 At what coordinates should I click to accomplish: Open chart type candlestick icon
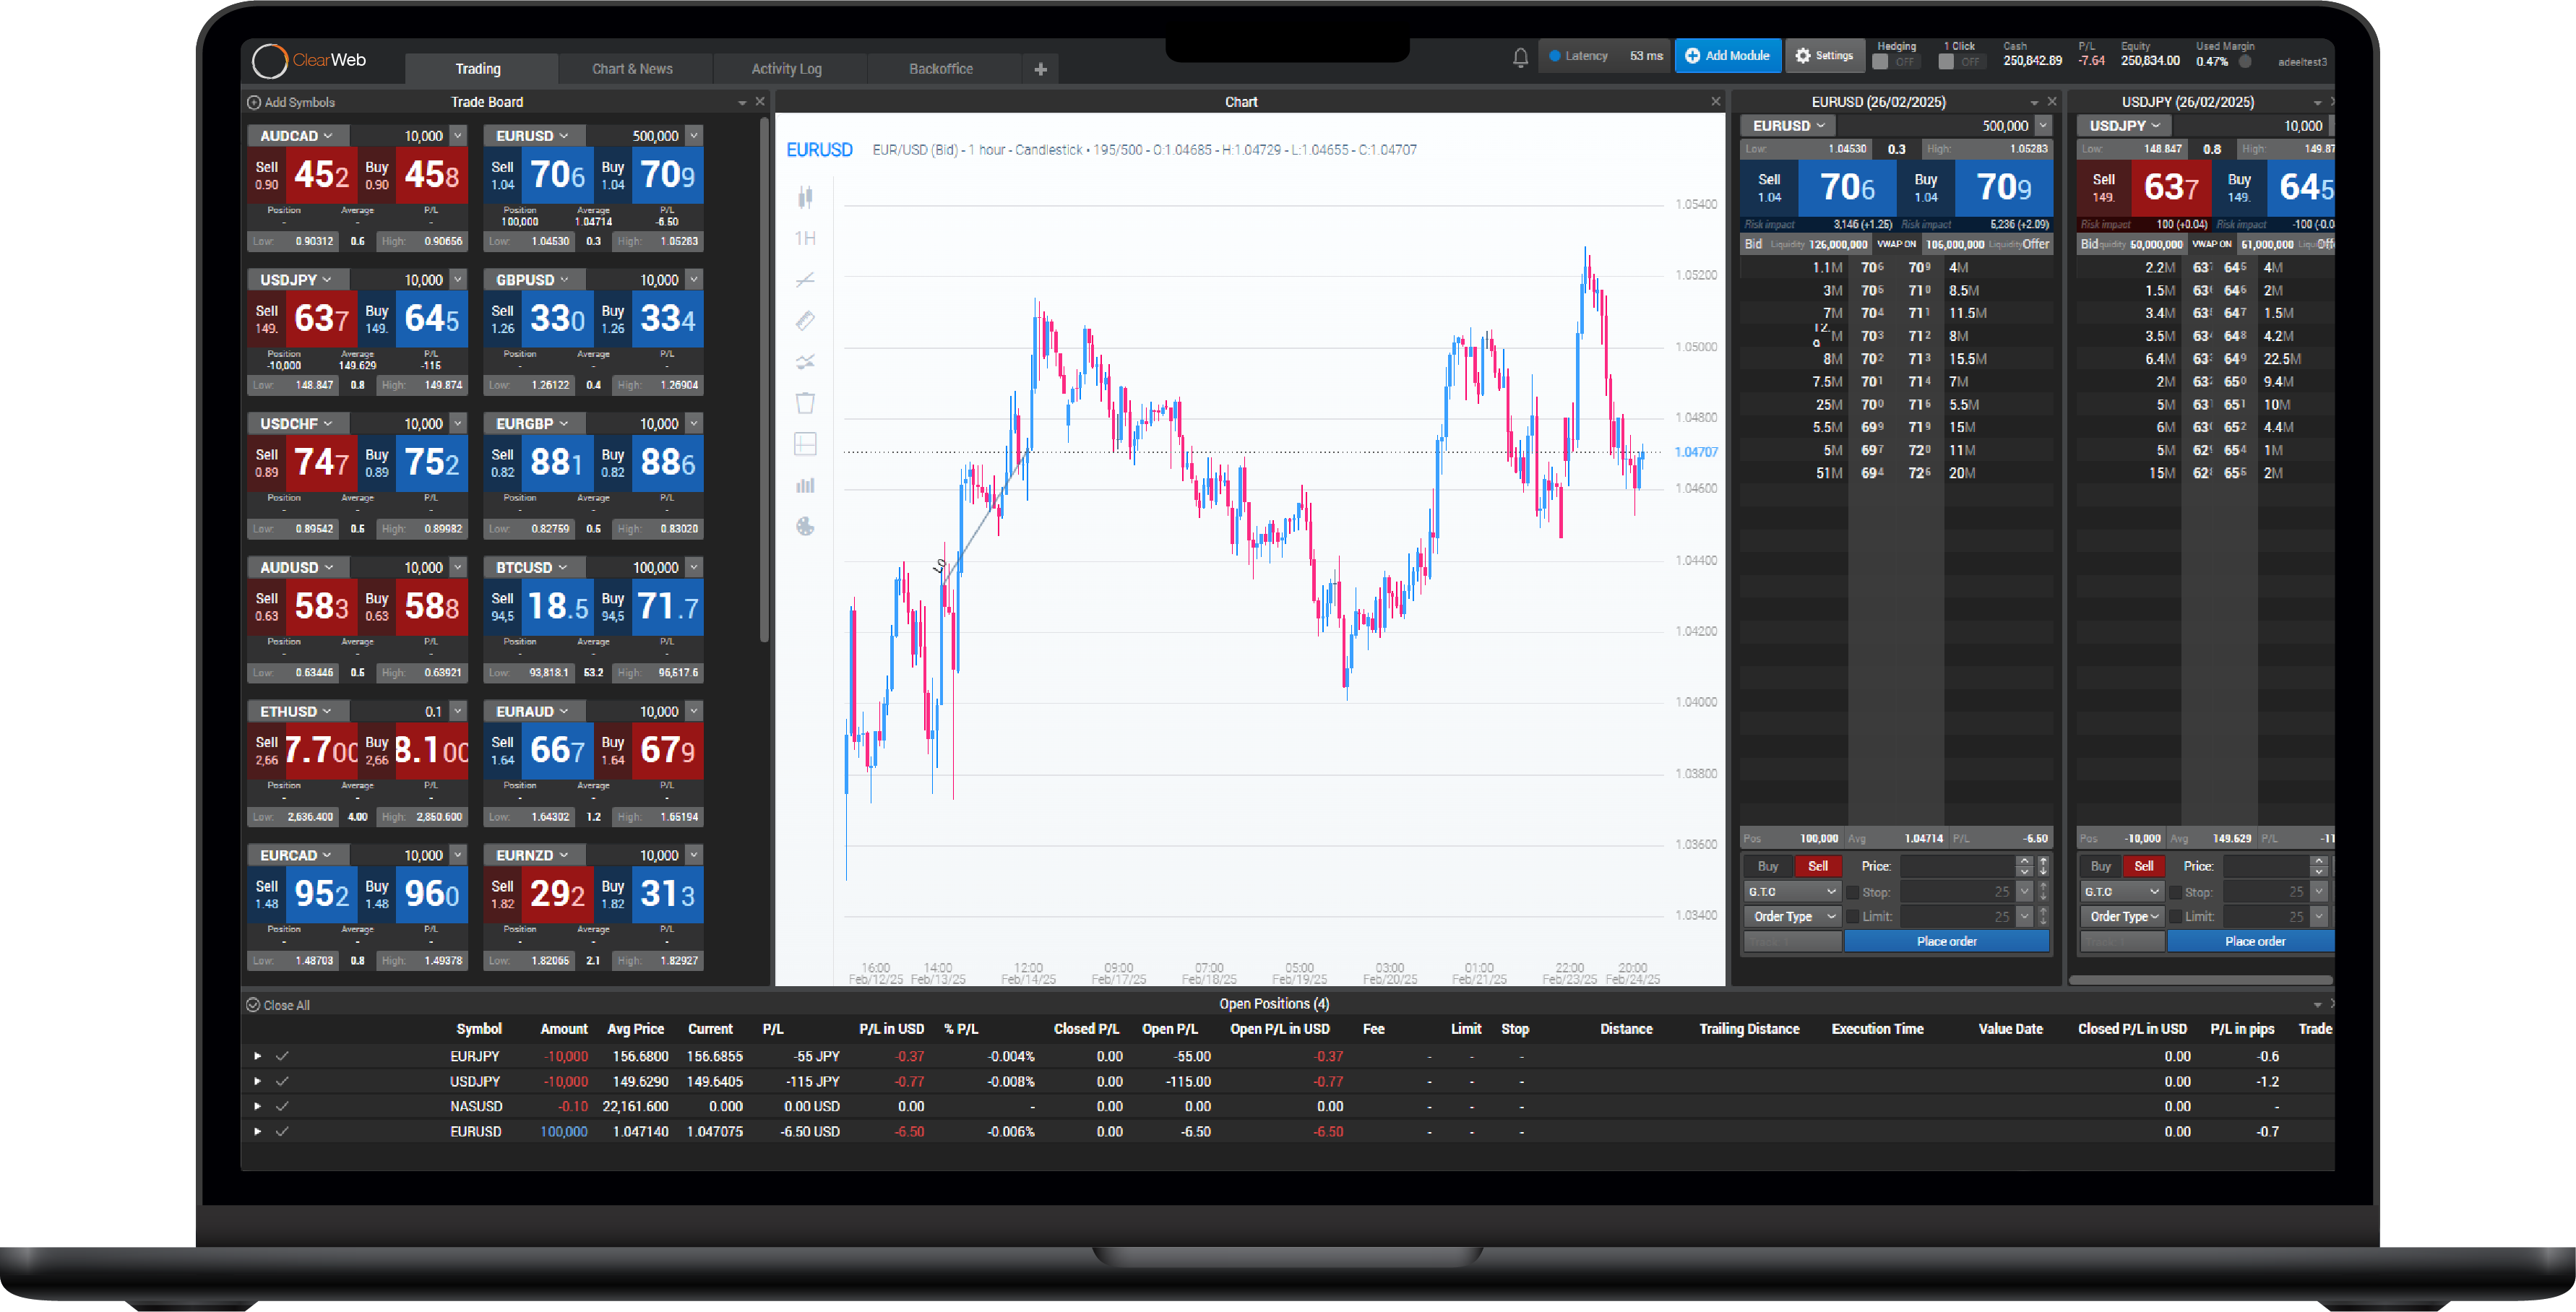(x=805, y=197)
